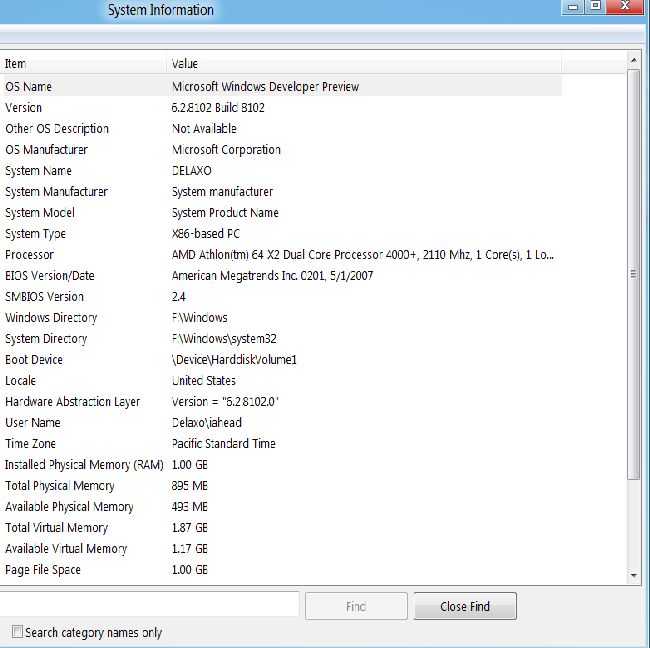Enable Search category names only checkbox

[17, 632]
